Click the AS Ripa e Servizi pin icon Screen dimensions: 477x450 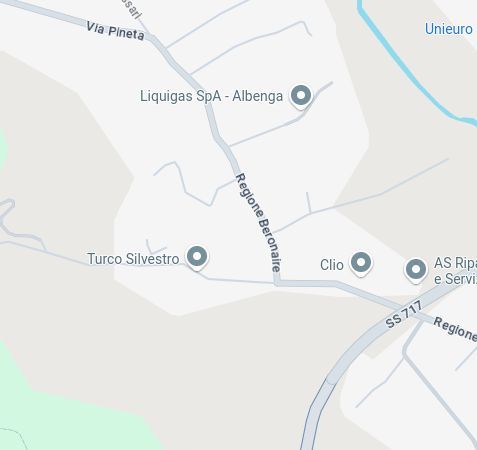point(416,271)
